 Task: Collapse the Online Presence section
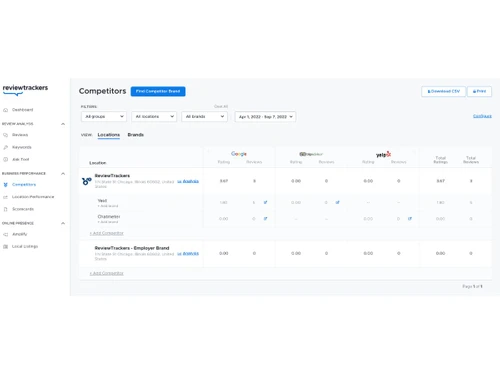click(x=63, y=223)
